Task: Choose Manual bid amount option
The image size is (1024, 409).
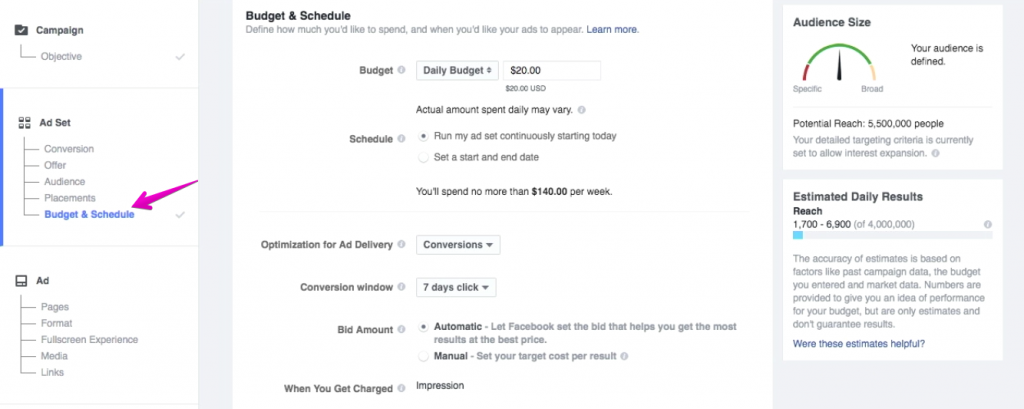Action: point(423,356)
